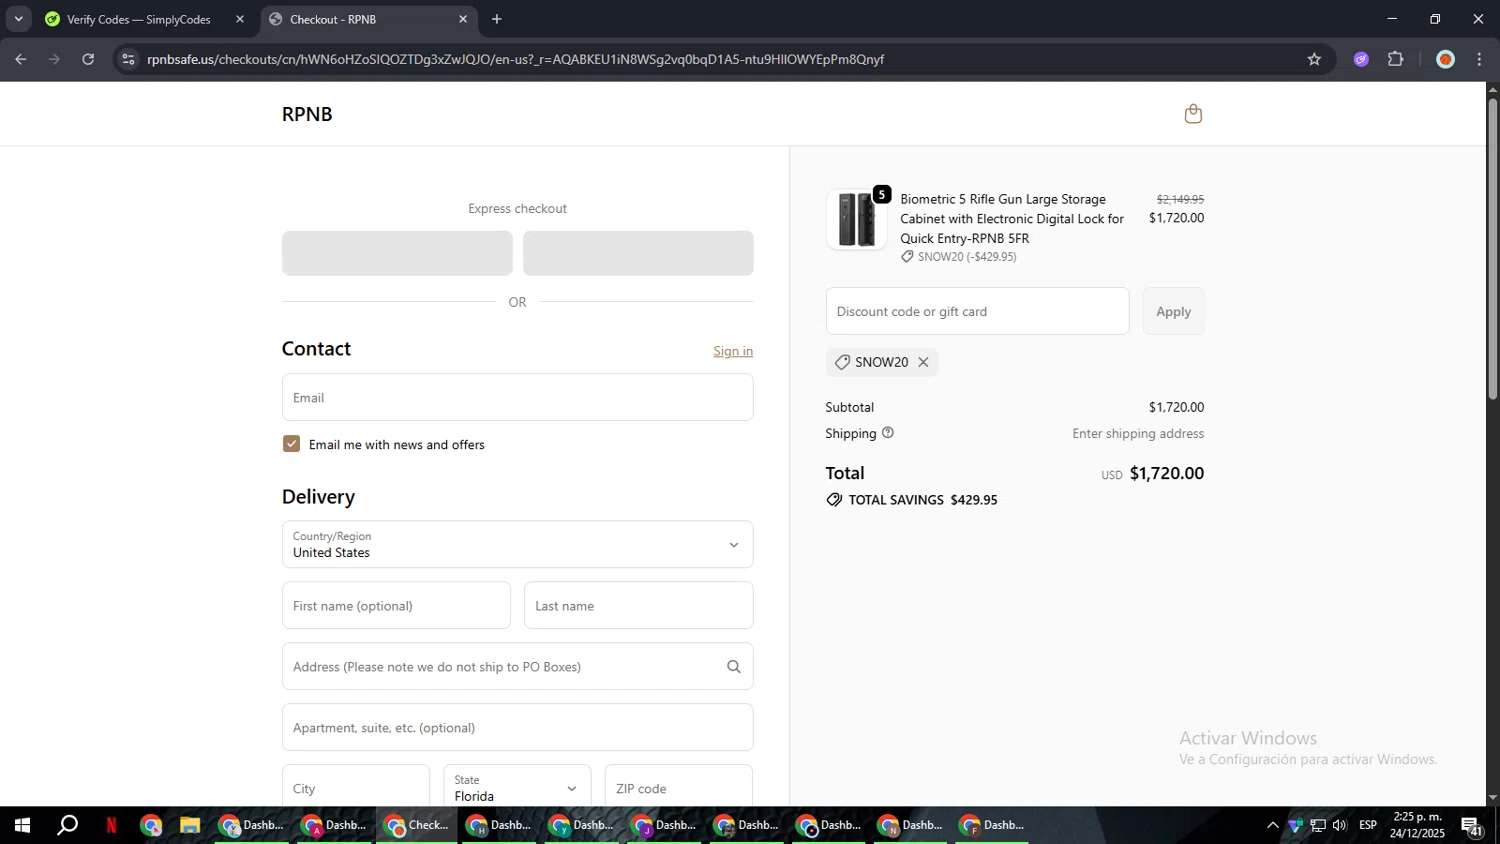Open the Chrome profile avatar
Image resolution: width=1500 pixels, height=844 pixels.
click(x=1445, y=59)
